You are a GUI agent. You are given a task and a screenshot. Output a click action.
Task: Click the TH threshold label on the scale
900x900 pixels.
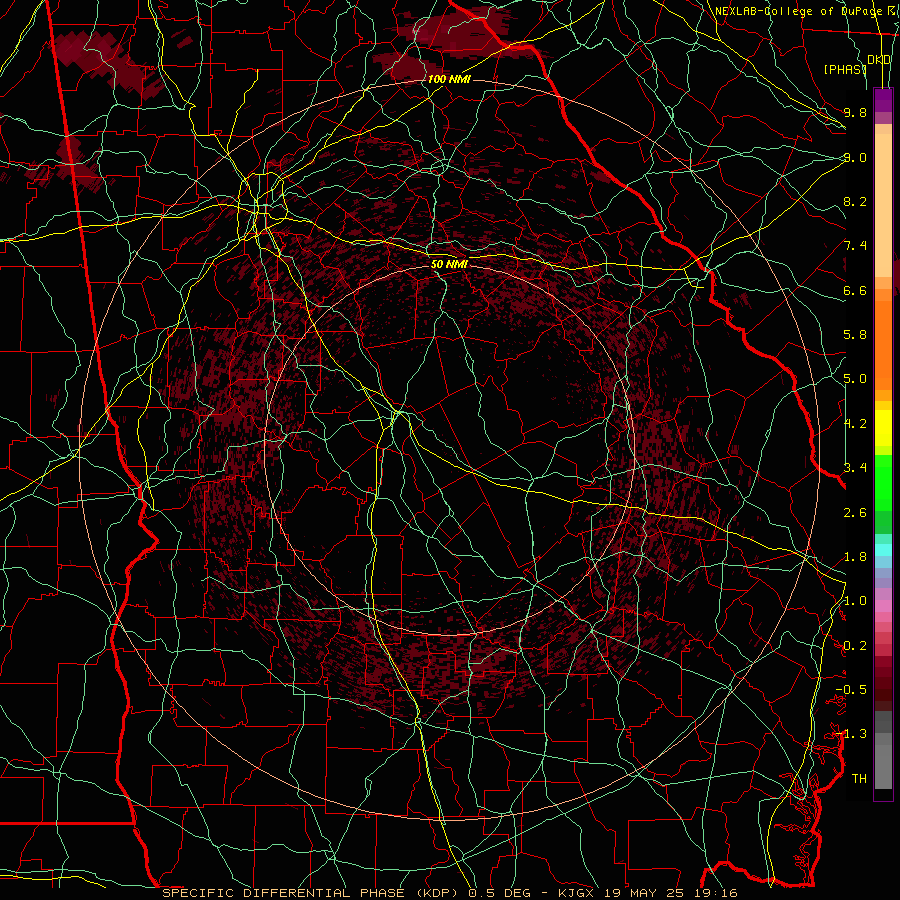coord(859,779)
